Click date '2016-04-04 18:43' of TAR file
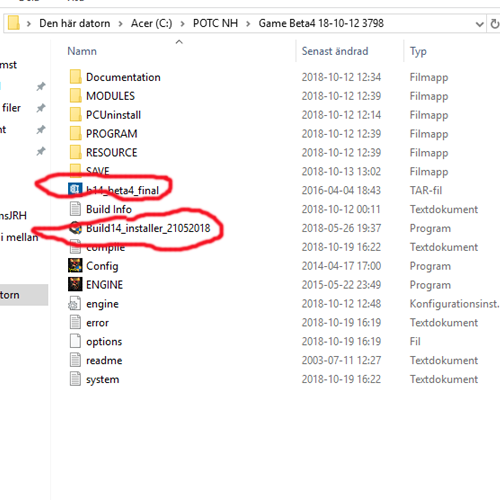This screenshot has height=500, width=500. click(341, 190)
